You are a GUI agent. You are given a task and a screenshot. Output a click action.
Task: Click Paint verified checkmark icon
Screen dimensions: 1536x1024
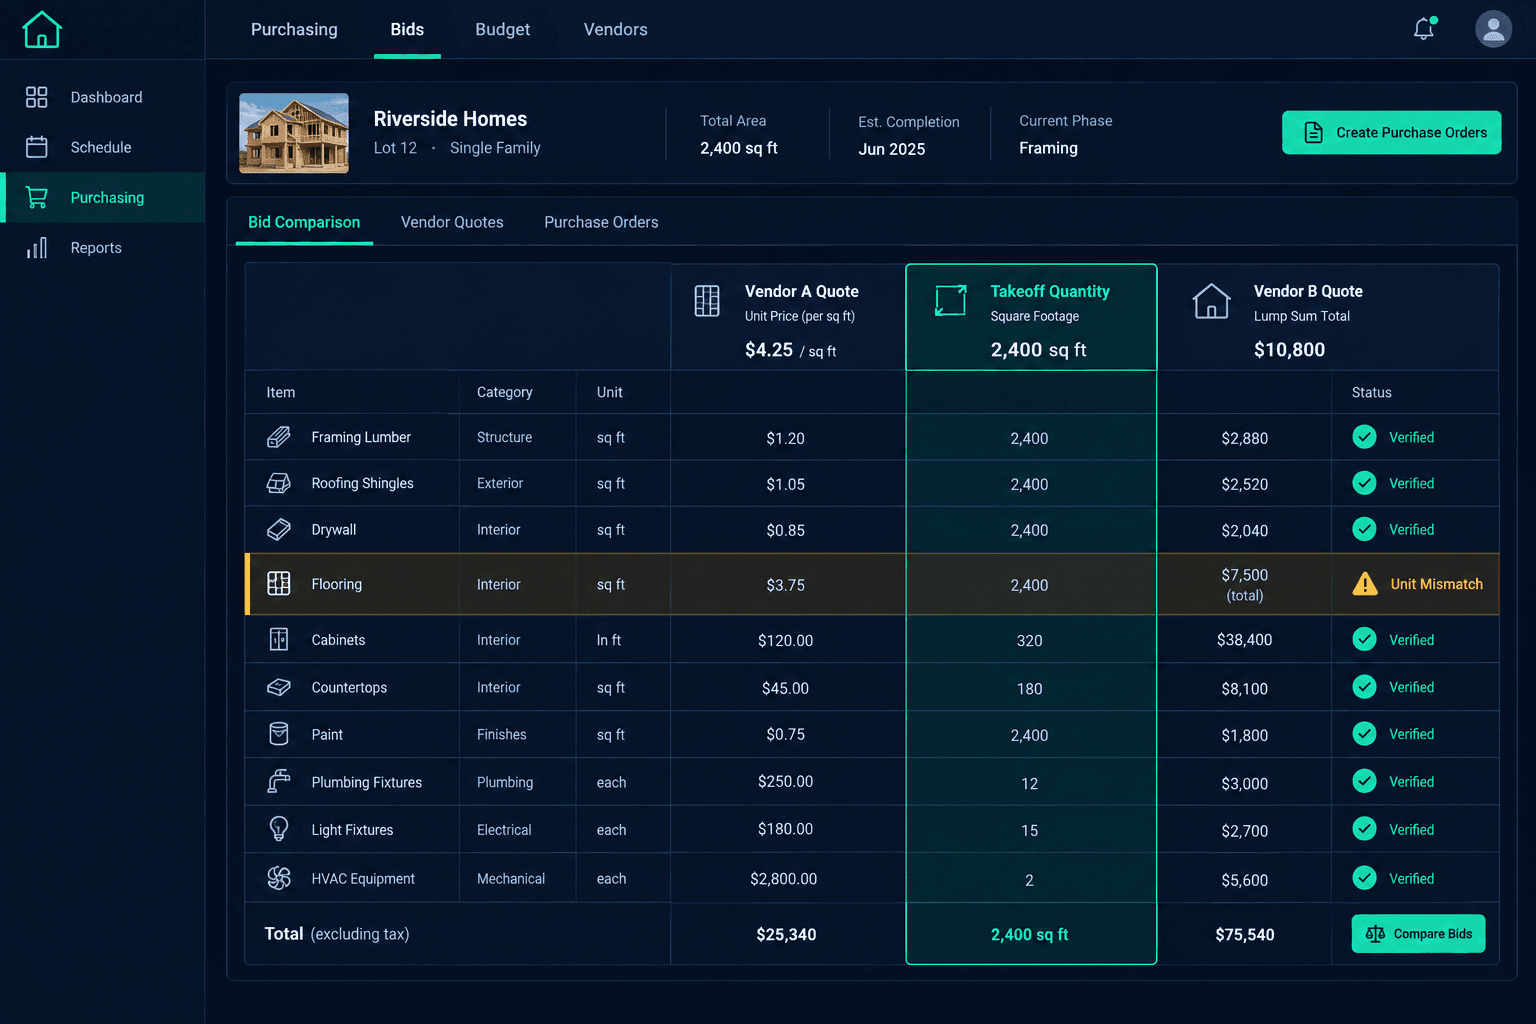point(1364,734)
